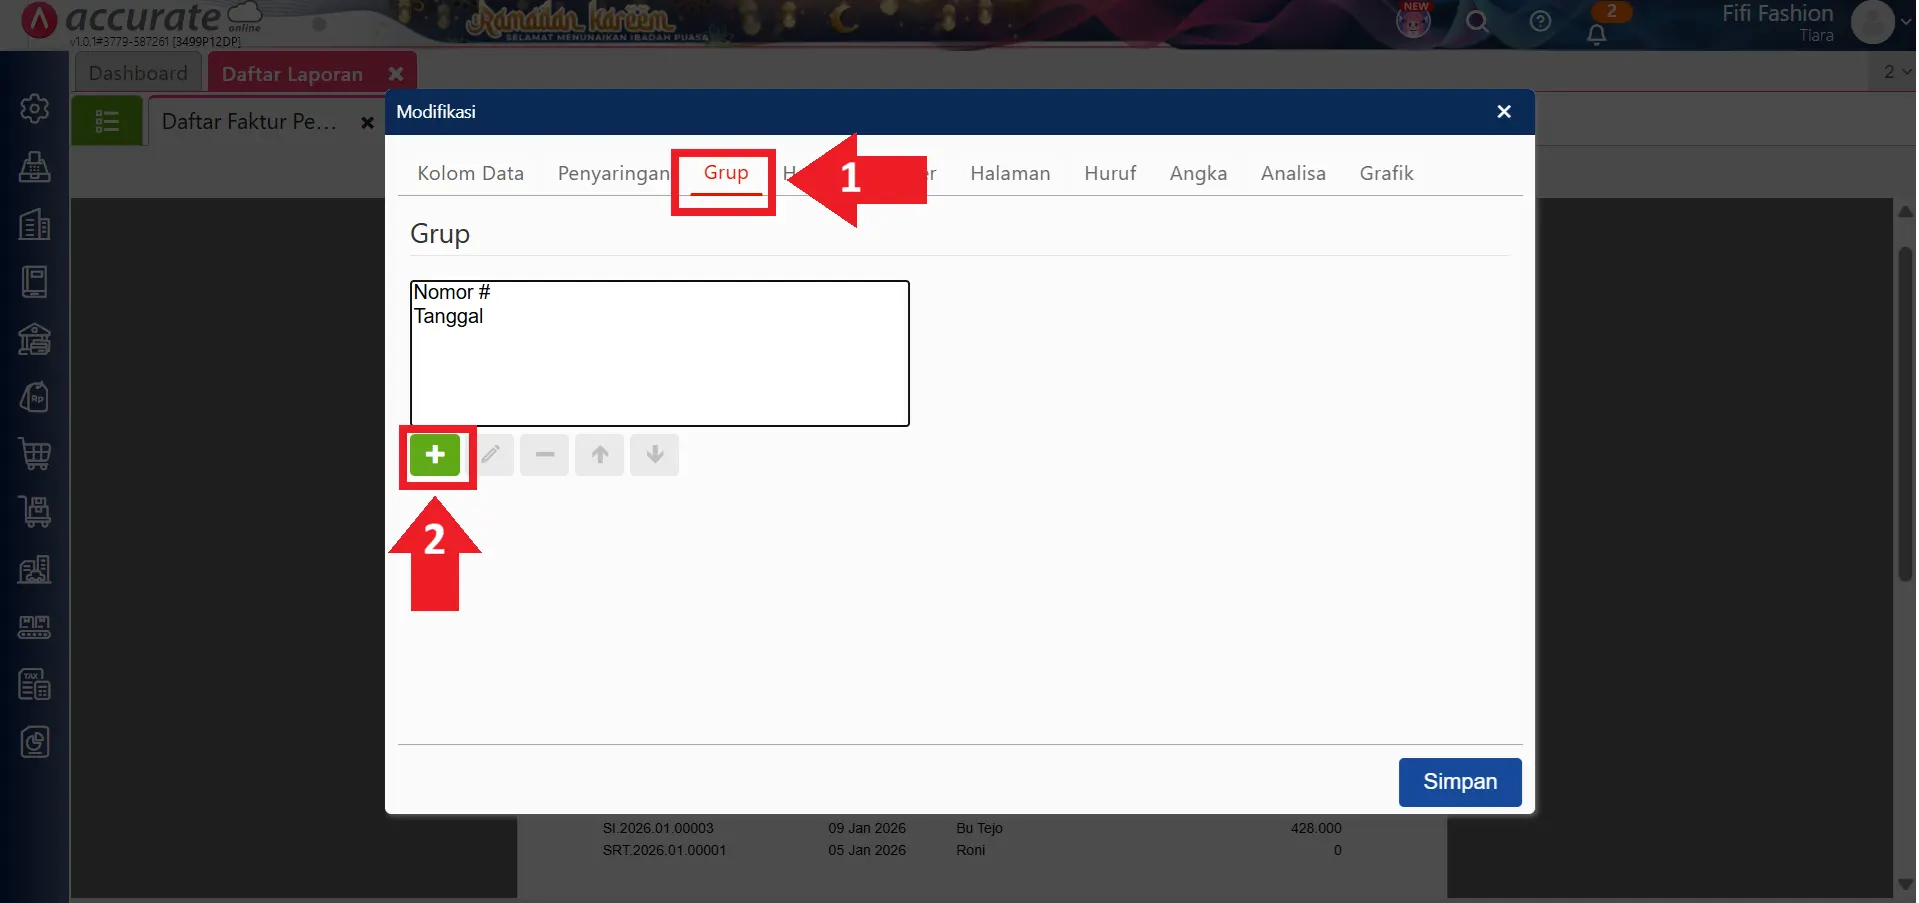
Task: Click the Simpan button
Action: [x=1459, y=782]
